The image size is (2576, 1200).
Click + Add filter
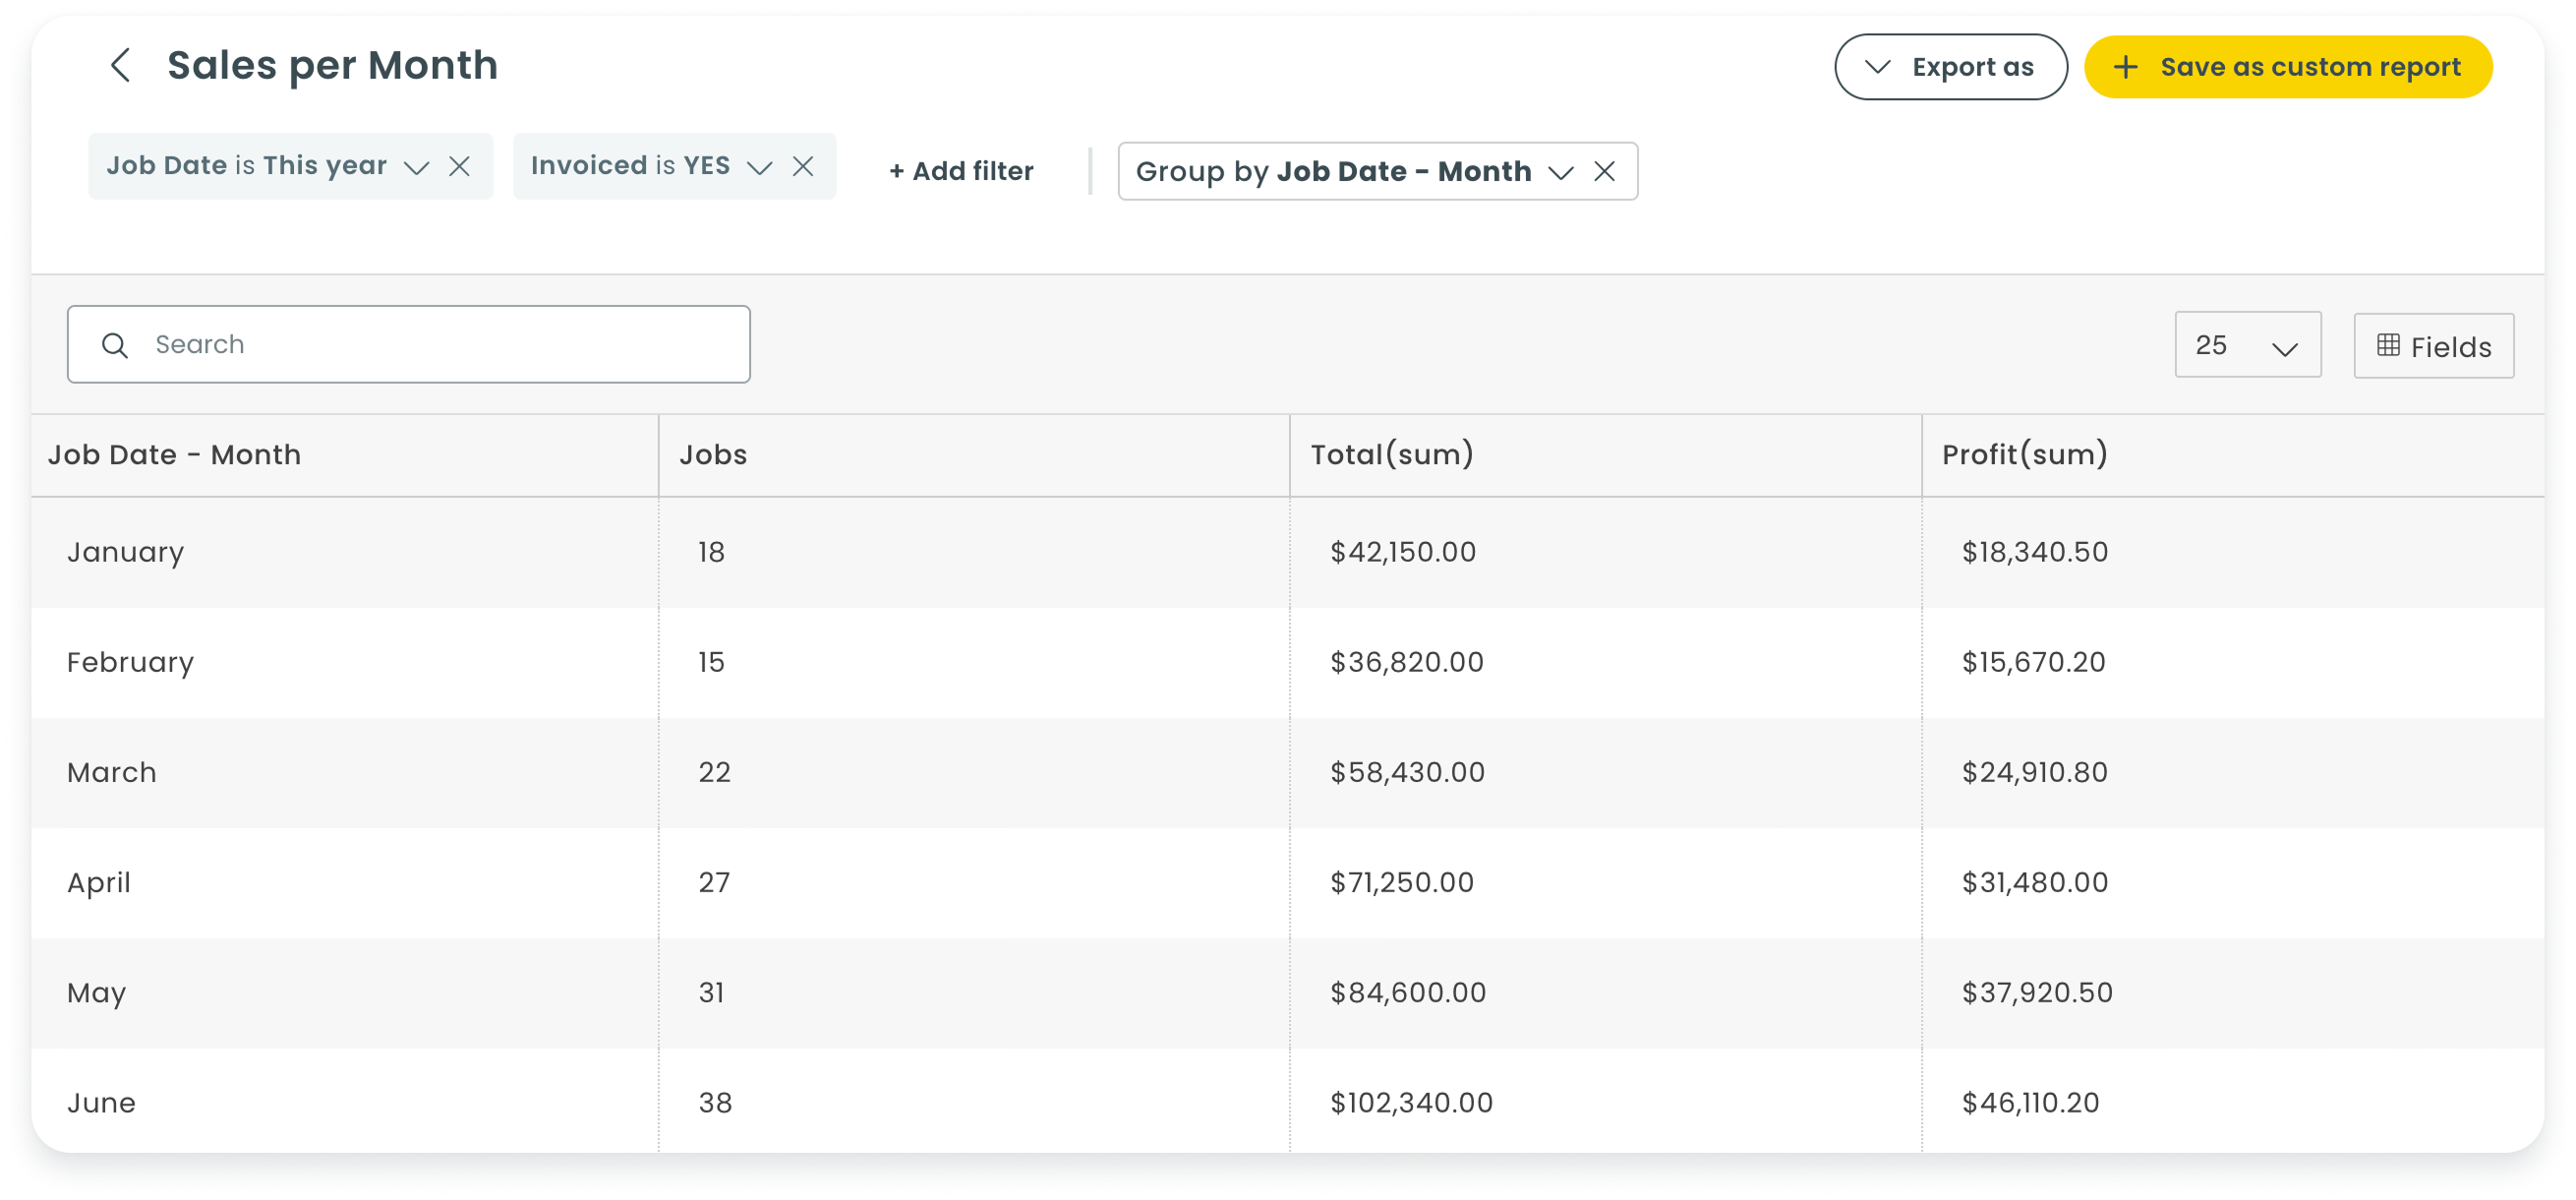[961, 171]
